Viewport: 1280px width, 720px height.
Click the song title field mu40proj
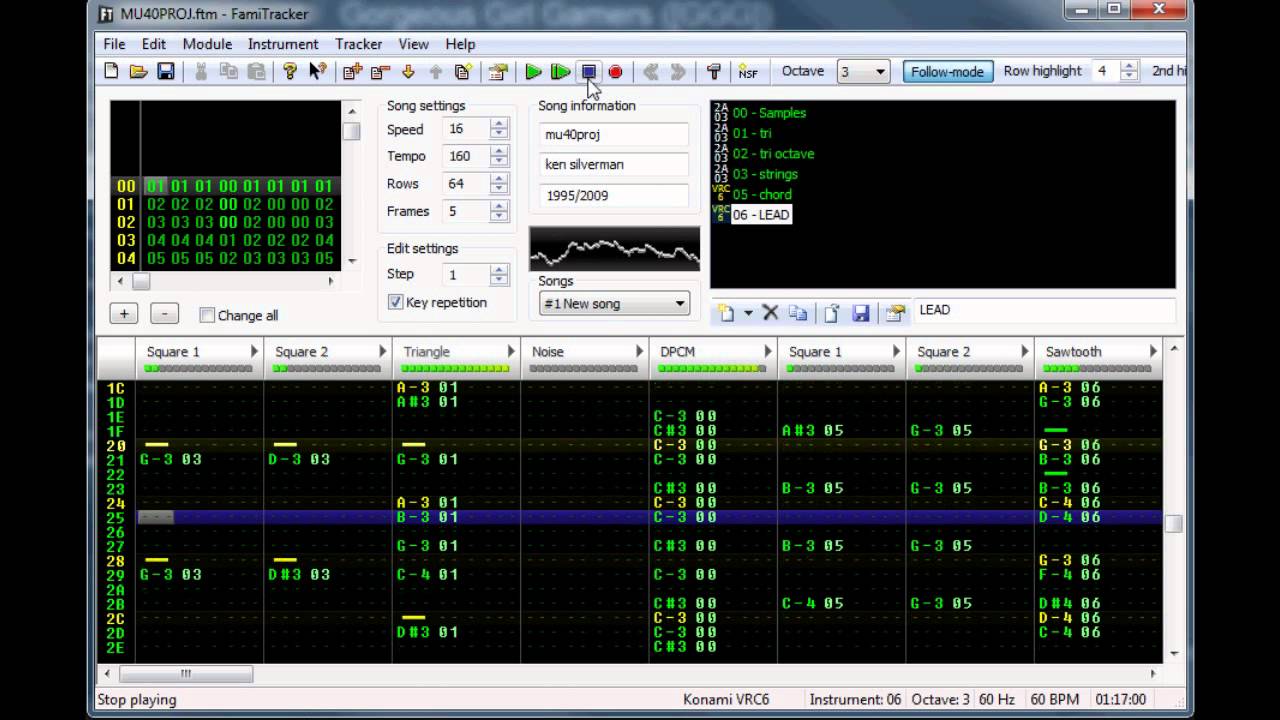(x=614, y=134)
